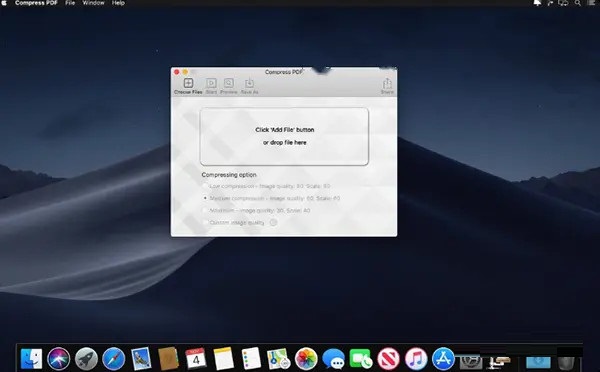Open Maps icon in Dock
600x372 pixels.
[278, 359]
